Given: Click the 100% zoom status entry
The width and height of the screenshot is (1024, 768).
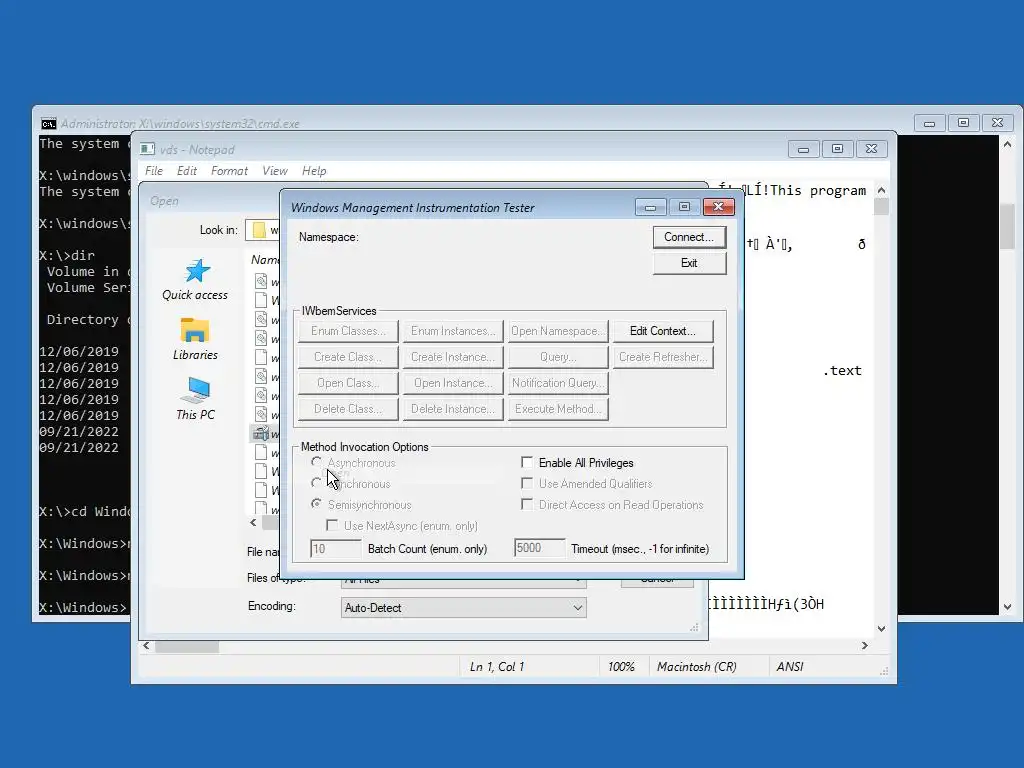Looking at the screenshot, I should pyautogui.click(x=621, y=667).
